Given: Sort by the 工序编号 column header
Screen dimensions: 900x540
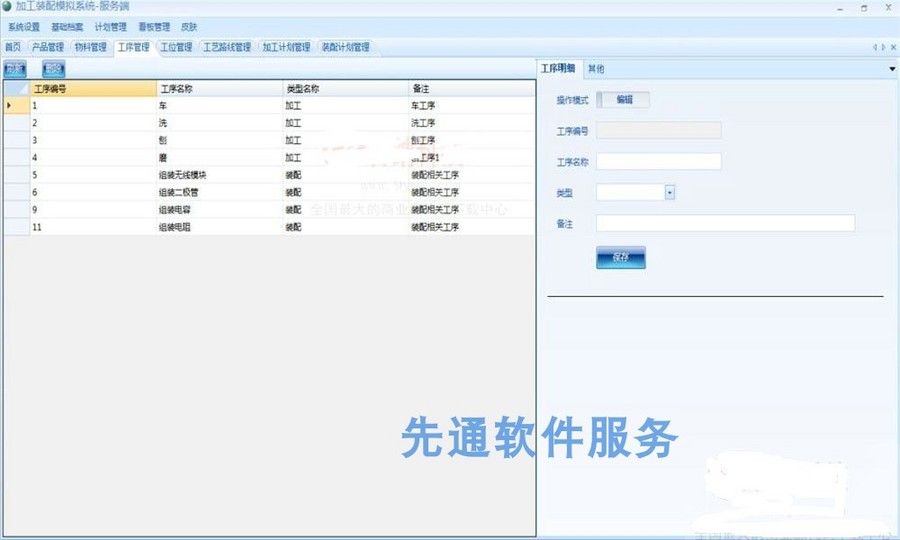Looking at the screenshot, I should click(92, 89).
